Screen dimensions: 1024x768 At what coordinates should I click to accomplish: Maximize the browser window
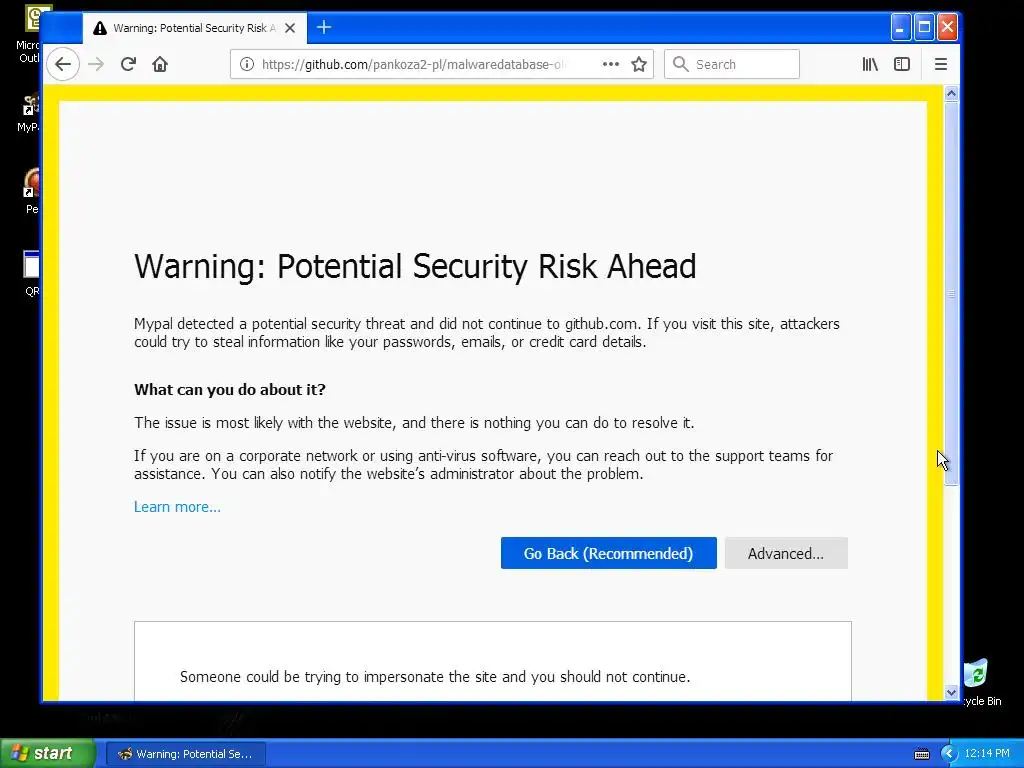click(924, 27)
